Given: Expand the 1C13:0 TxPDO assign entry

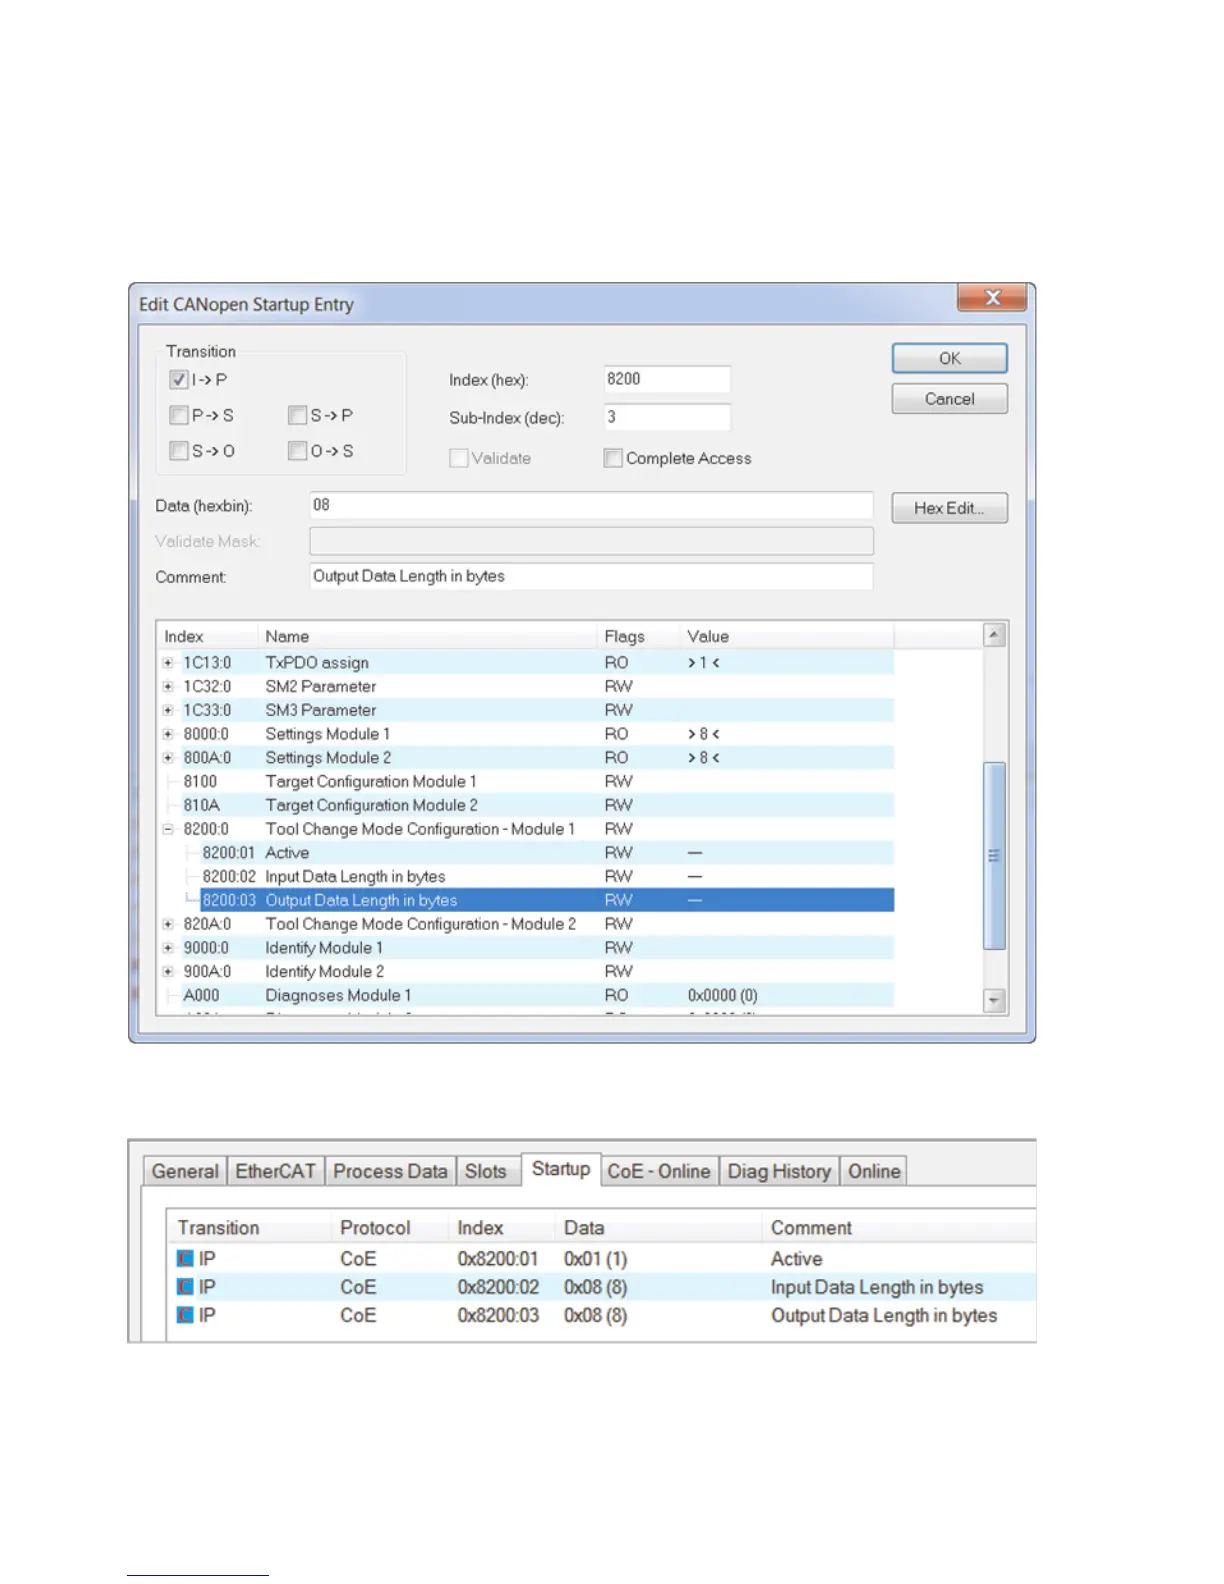Looking at the screenshot, I should pyautogui.click(x=168, y=663).
